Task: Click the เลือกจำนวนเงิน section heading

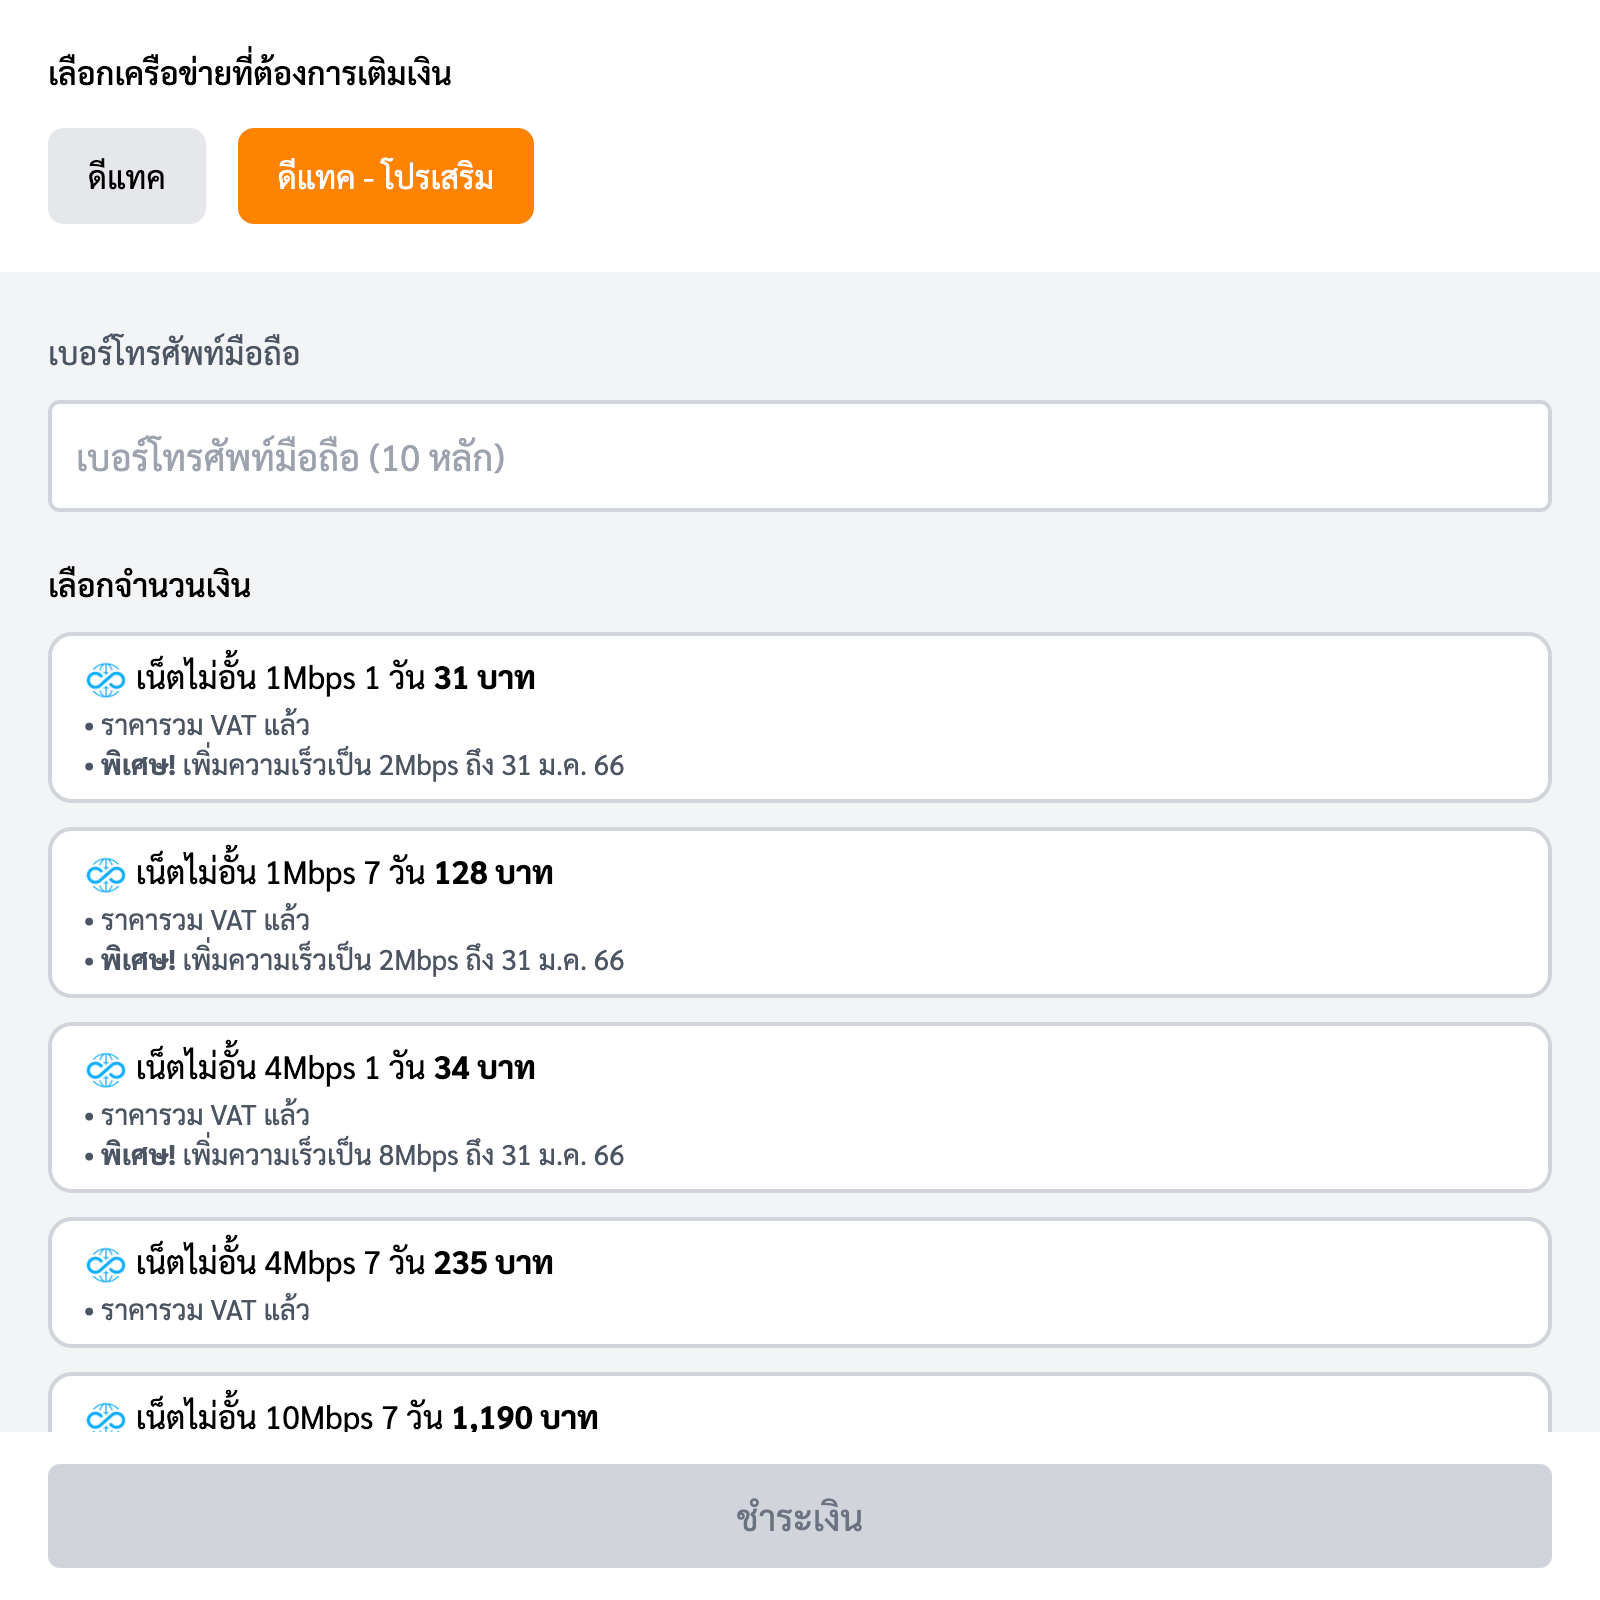Action: click(x=150, y=586)
